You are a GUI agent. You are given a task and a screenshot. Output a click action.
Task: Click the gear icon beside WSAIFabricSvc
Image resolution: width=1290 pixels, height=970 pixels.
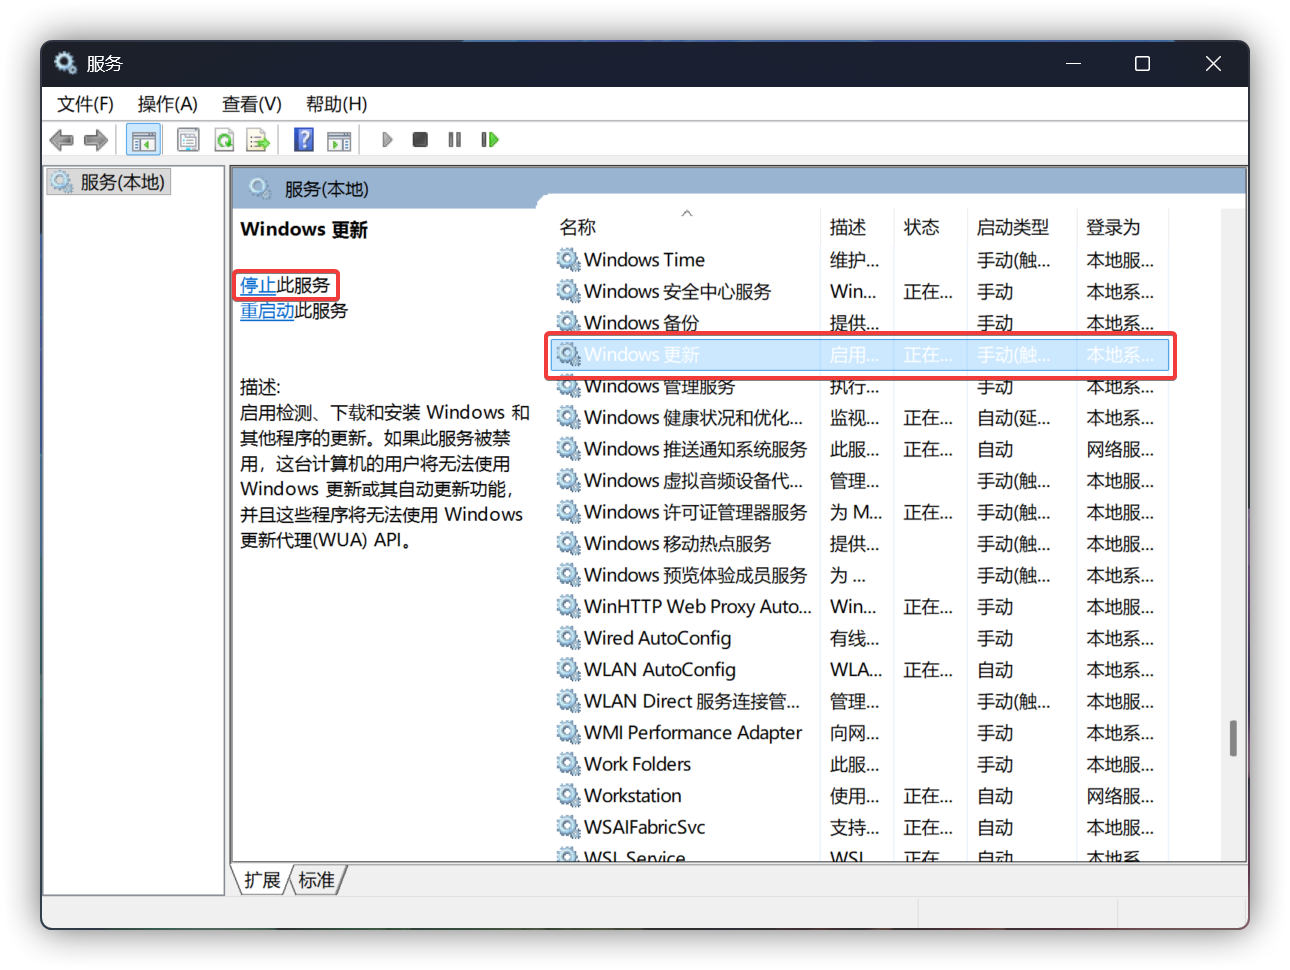(x=569, y=827)
